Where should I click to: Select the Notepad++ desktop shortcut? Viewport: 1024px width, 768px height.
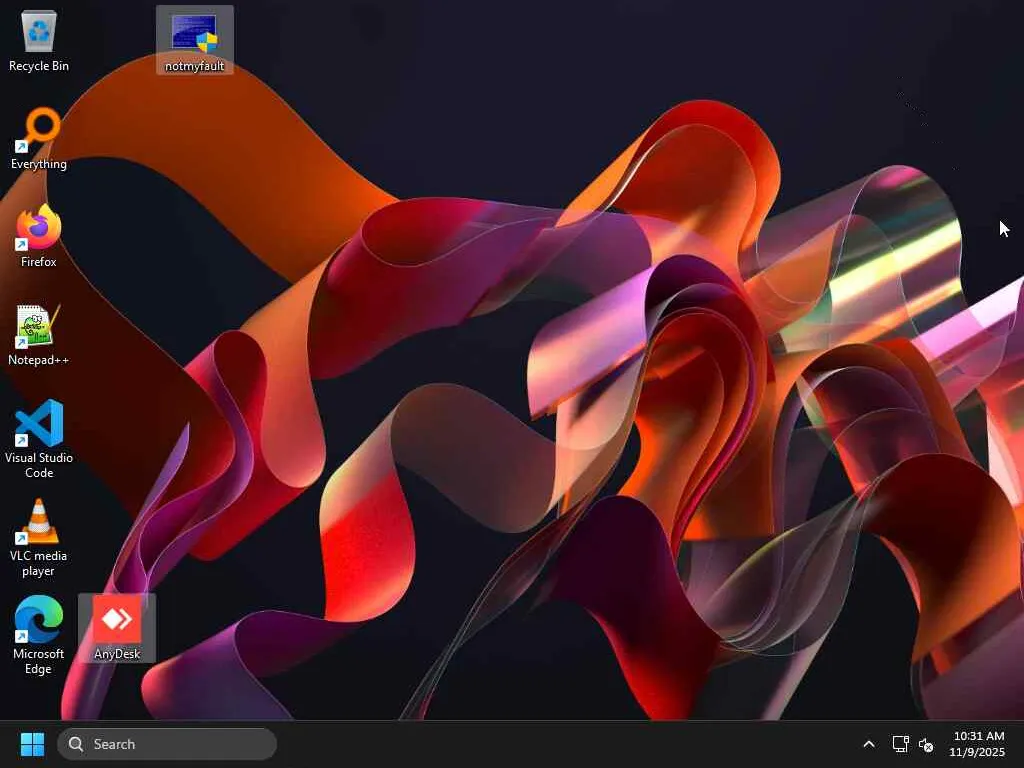pos(39,334)
